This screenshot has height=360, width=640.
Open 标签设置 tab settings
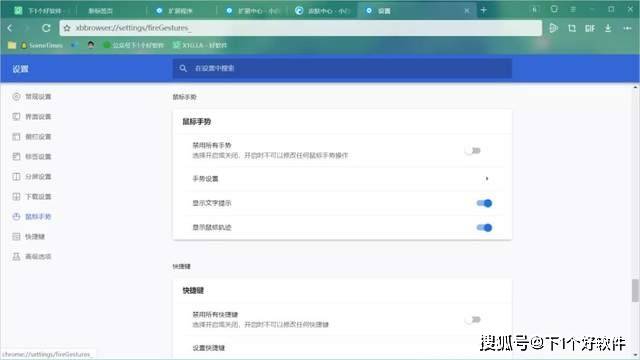[32, 157]
